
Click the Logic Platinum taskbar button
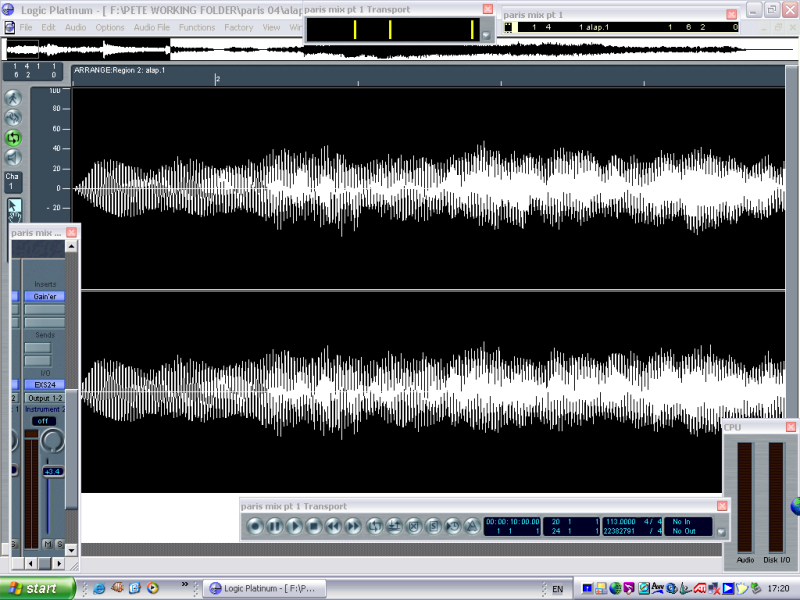tap(264, 589)
